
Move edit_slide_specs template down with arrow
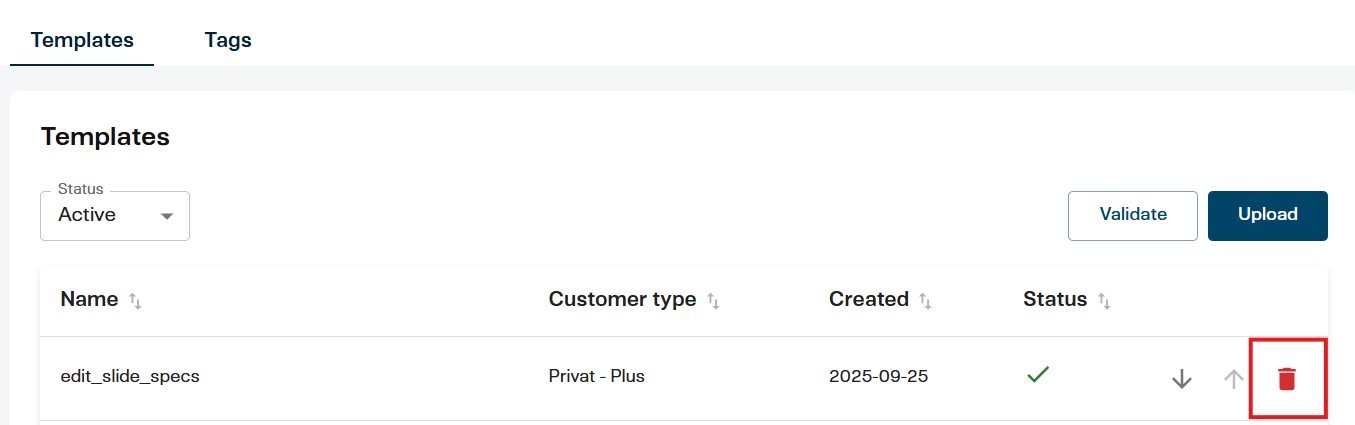click(x=1182, y=379)
